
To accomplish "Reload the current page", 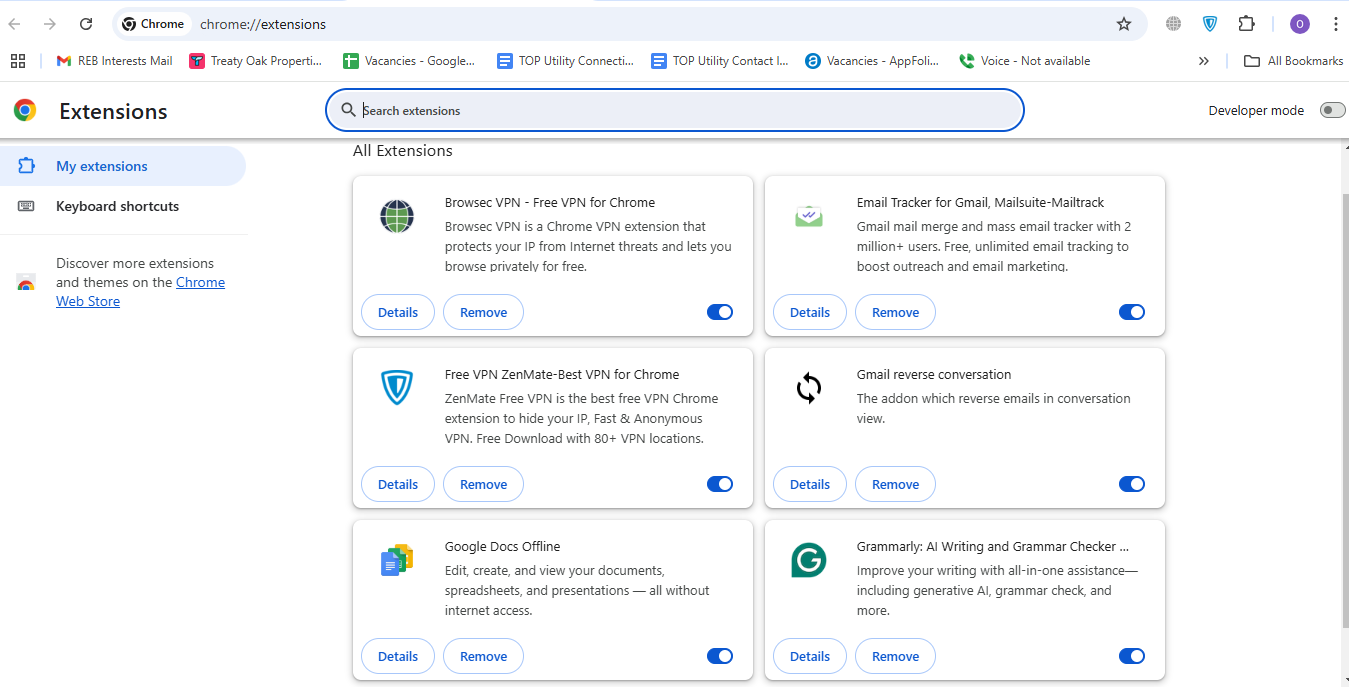I will (86, 24).
